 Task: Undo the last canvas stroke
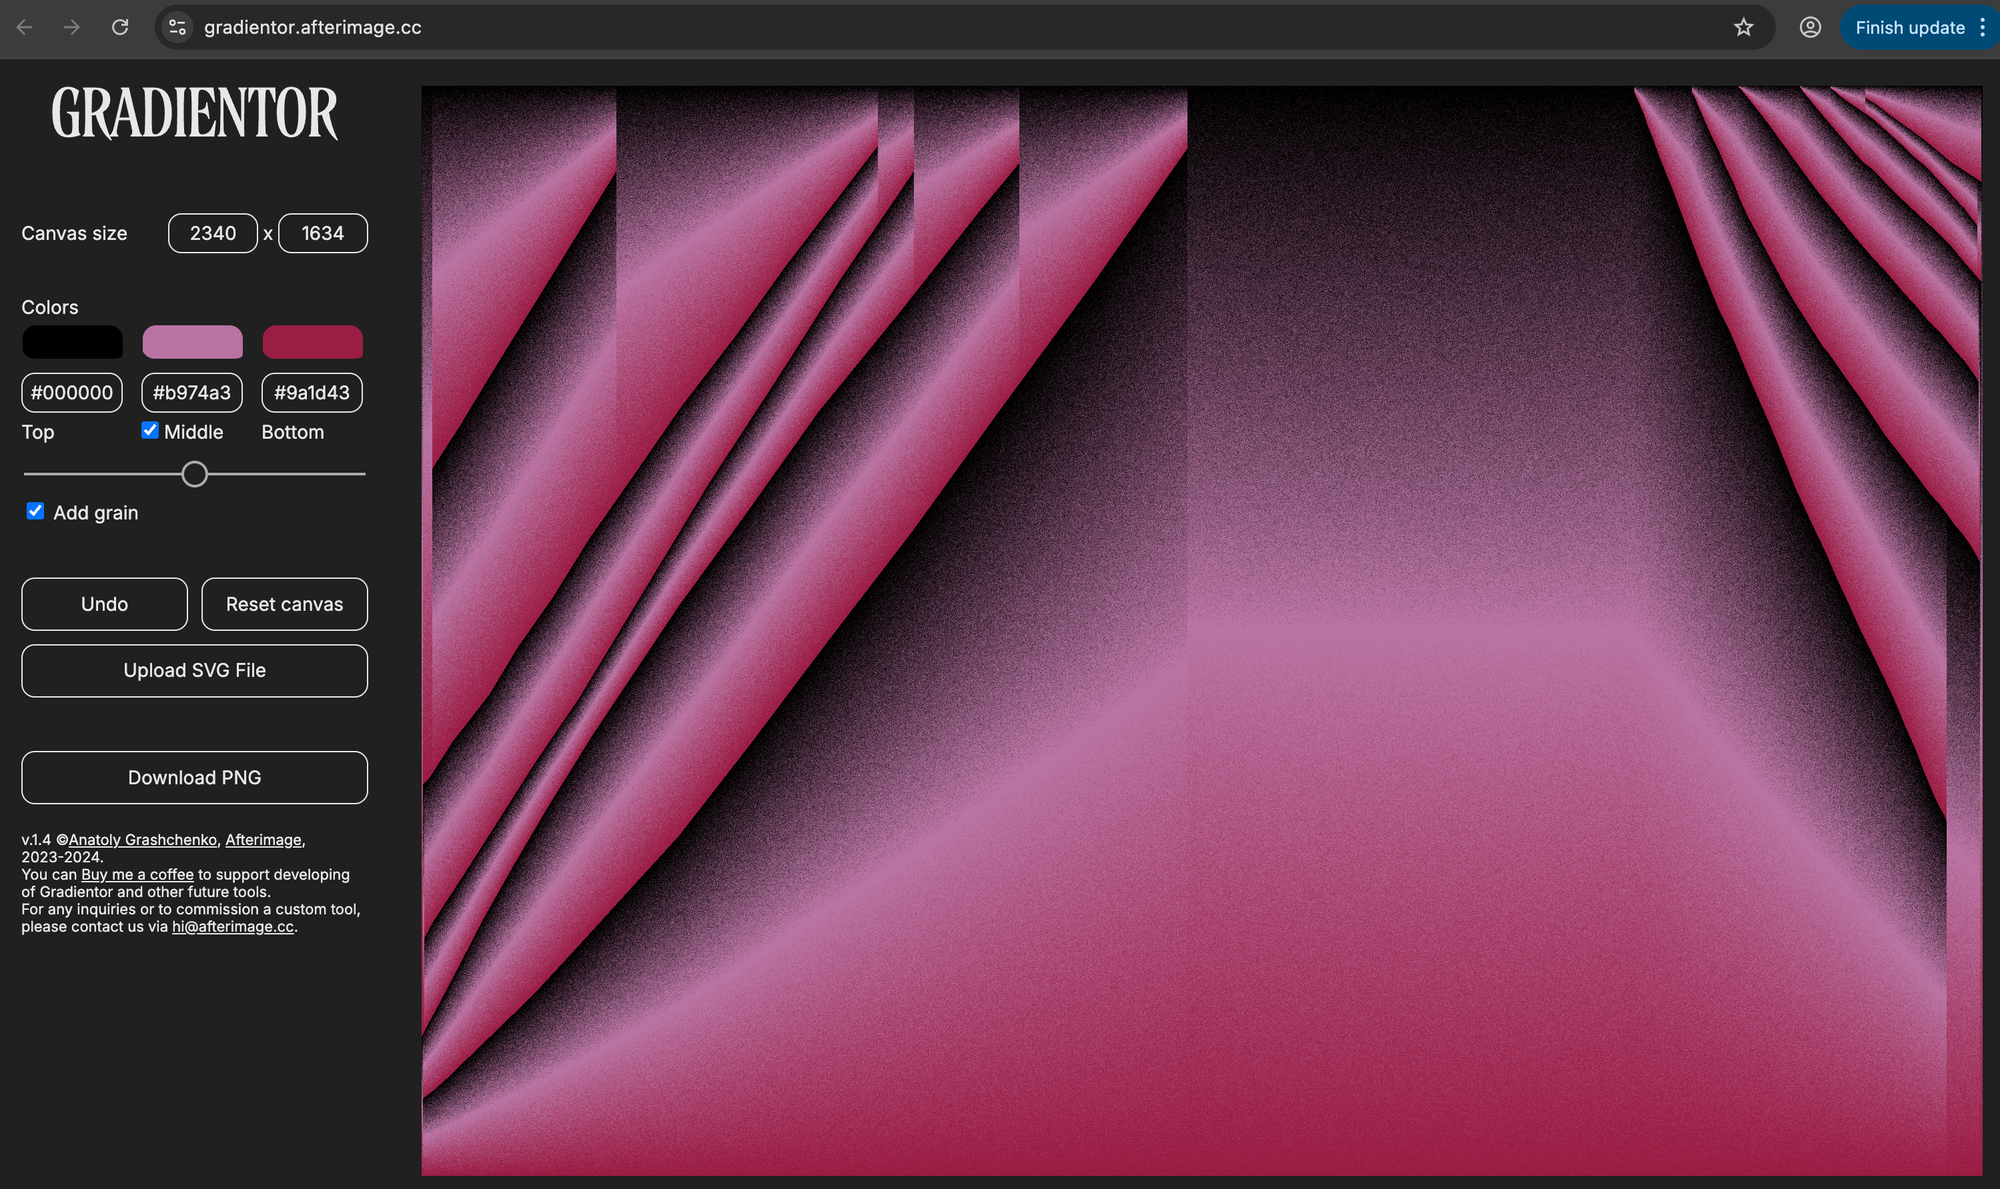[104, 604]
